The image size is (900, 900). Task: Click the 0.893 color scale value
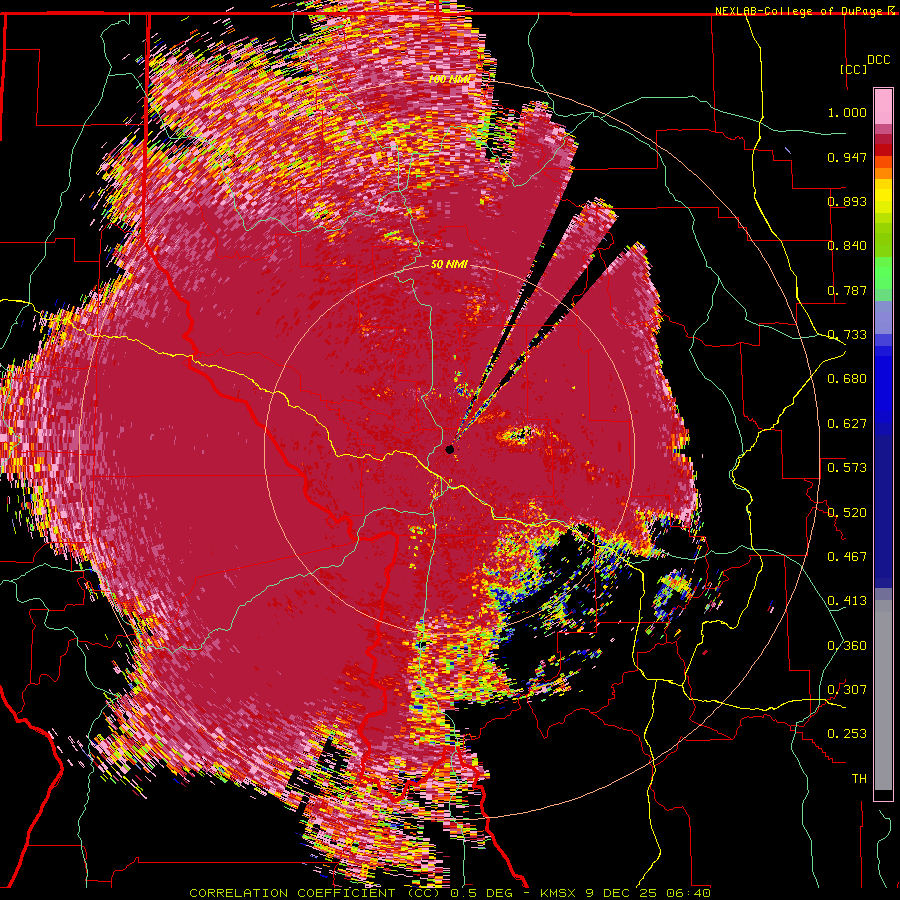point(847,201)
